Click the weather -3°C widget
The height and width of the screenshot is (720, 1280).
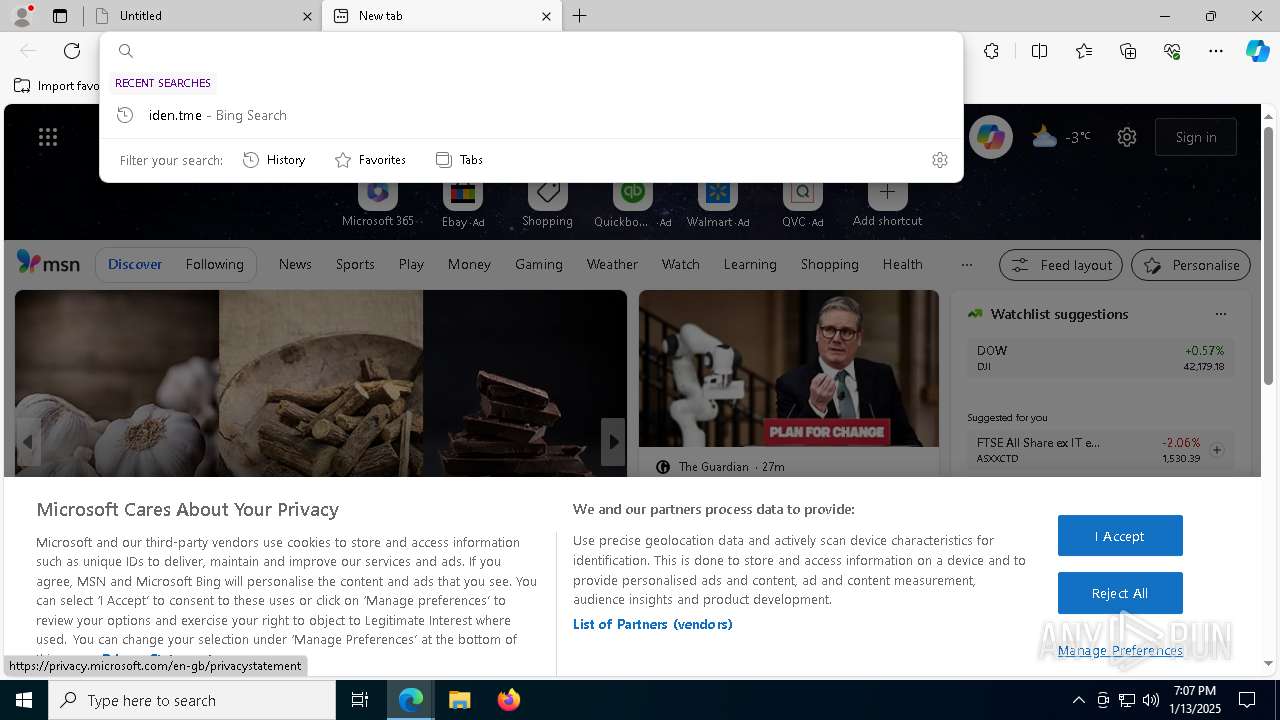(1061, 137)
